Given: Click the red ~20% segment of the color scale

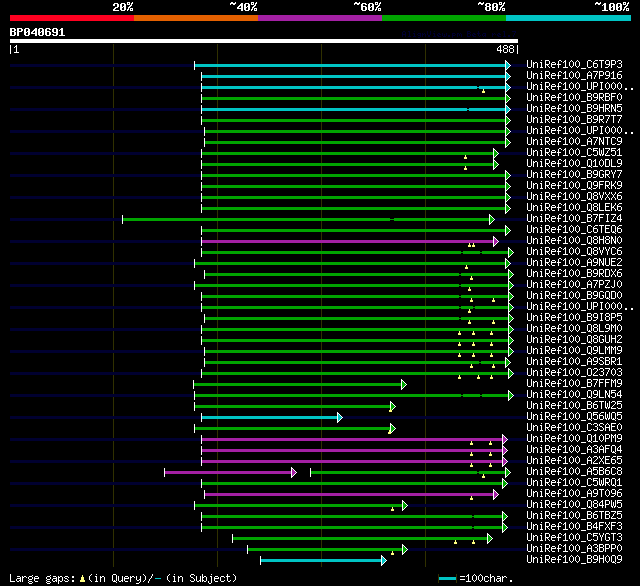Looking at the screenshot, I should coord(72,18).
